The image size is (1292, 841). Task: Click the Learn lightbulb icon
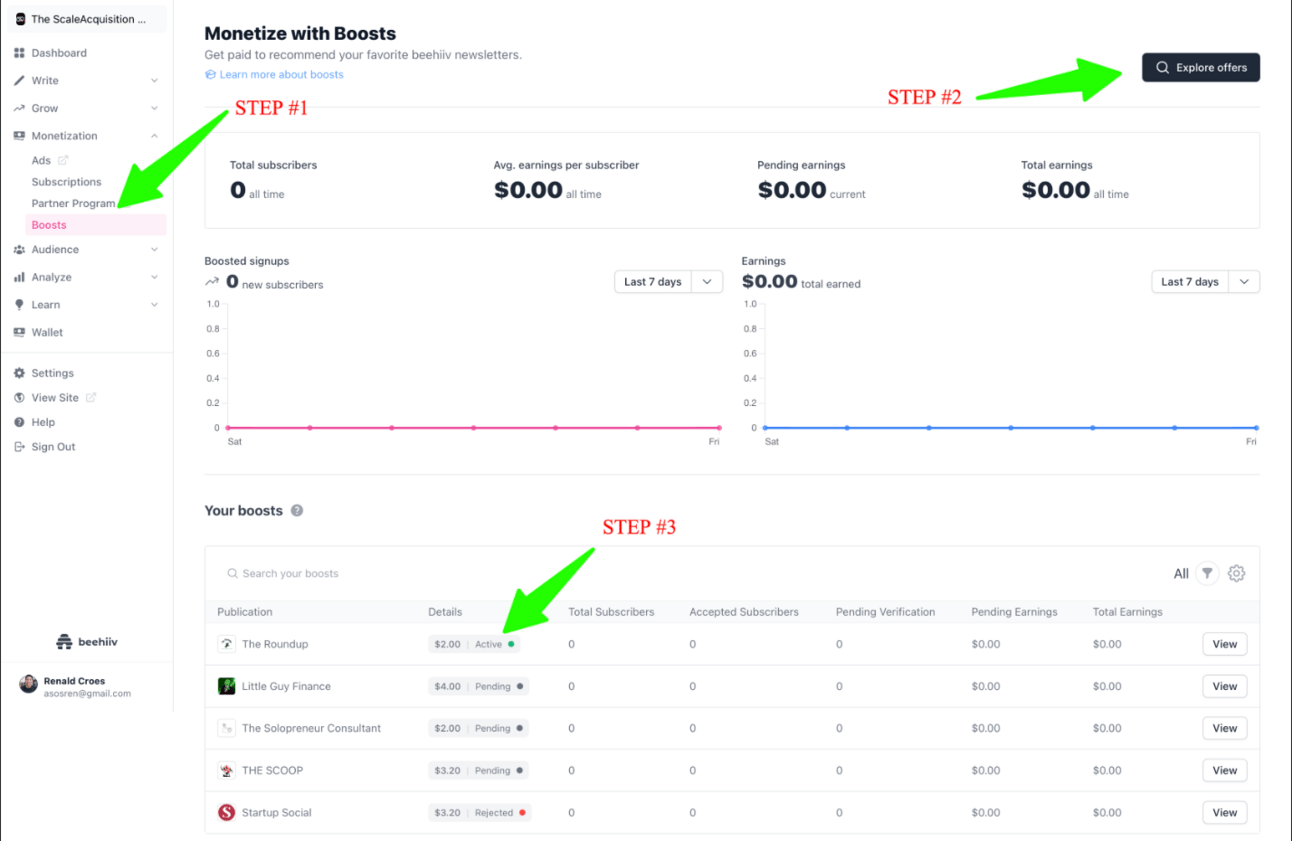click(x=19, y=305)
